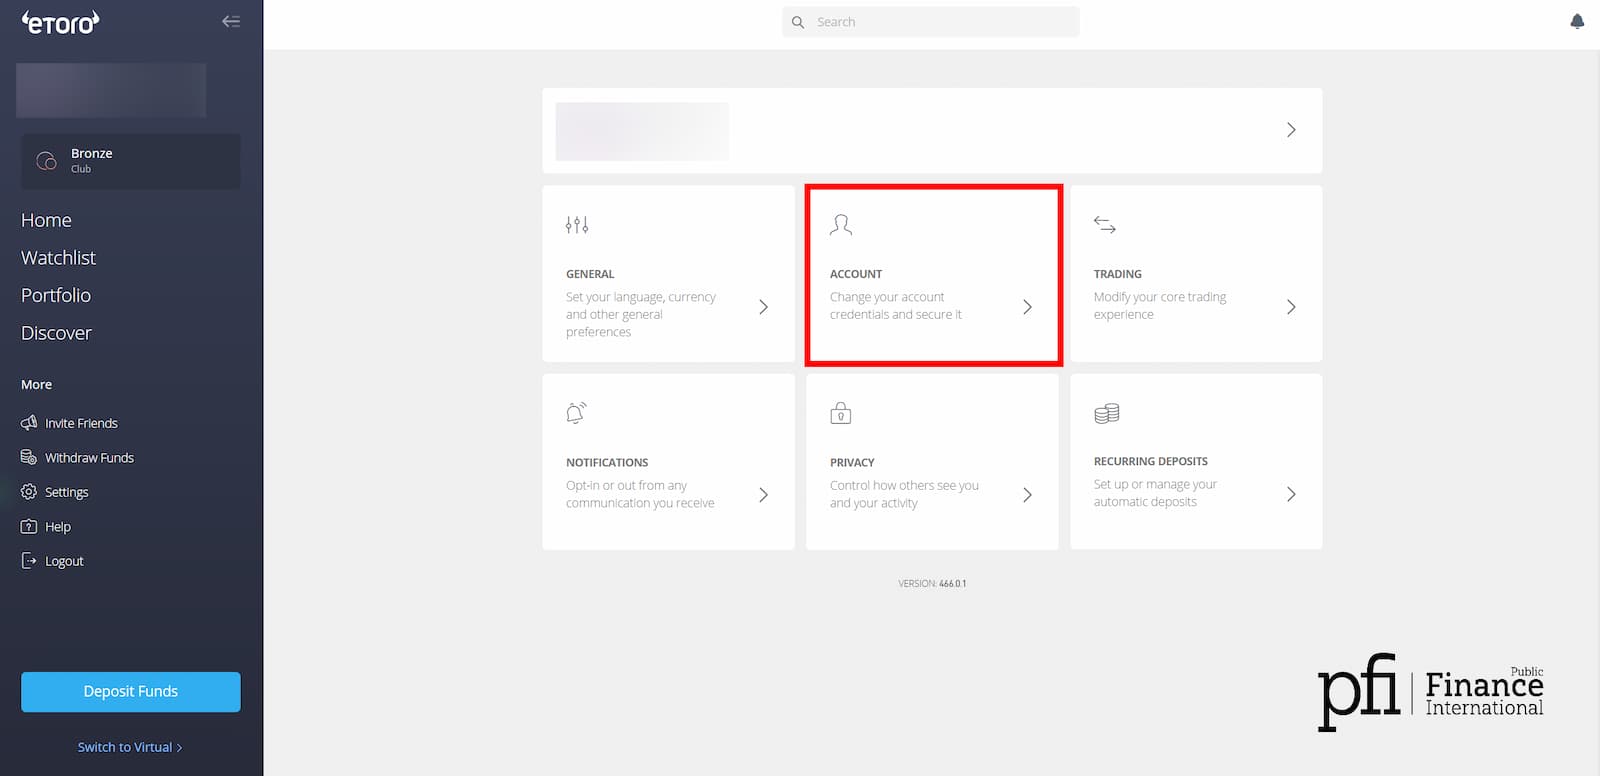Click the Settings gear icon
Screen dimensions: 1600x776
click(x=29, y=492)
